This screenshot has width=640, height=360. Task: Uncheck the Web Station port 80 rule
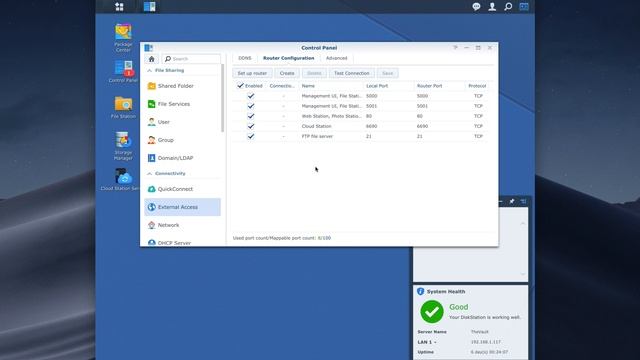251,116
